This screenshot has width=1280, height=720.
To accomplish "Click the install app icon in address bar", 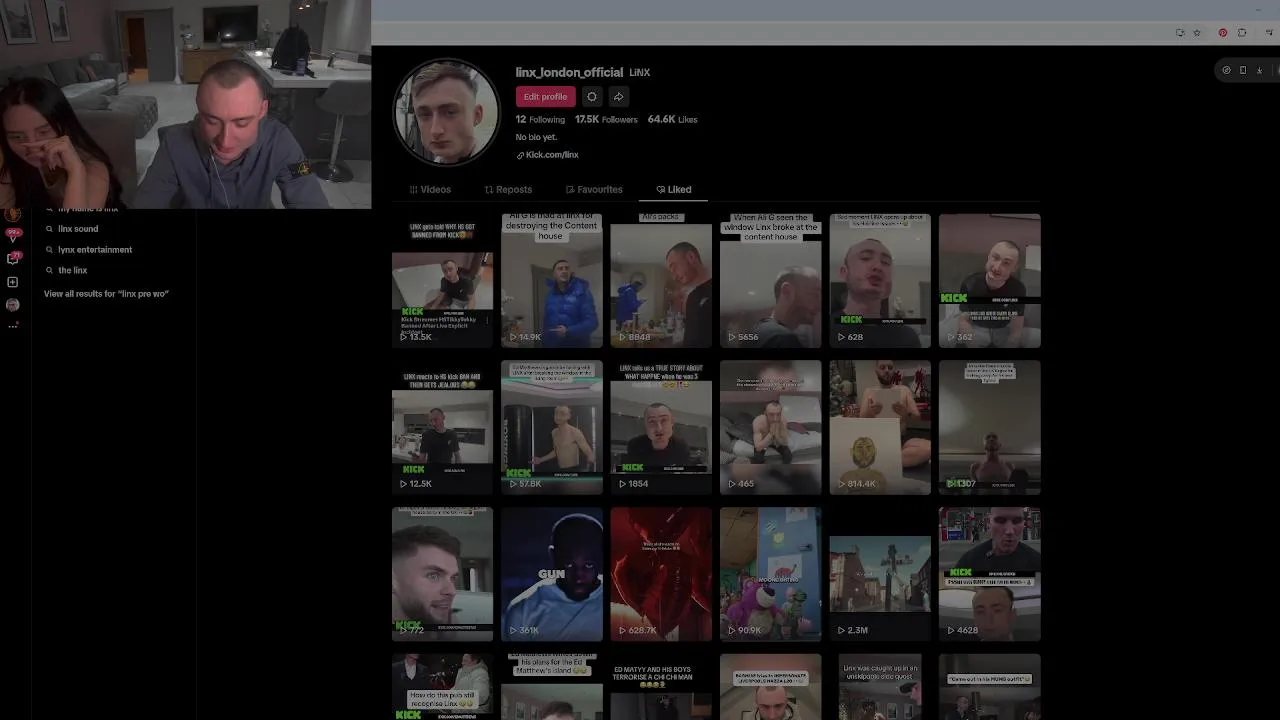I will [x=1180, y=33].
